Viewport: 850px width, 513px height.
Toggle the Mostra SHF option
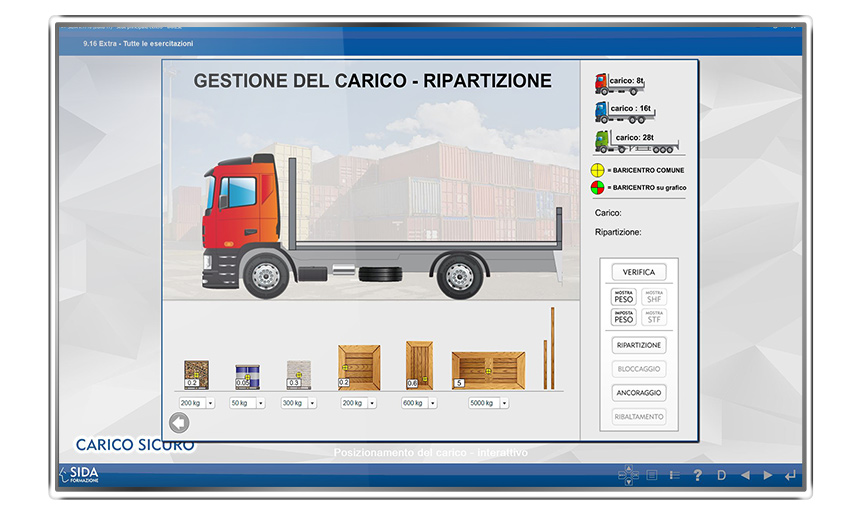tap(654, 296)
